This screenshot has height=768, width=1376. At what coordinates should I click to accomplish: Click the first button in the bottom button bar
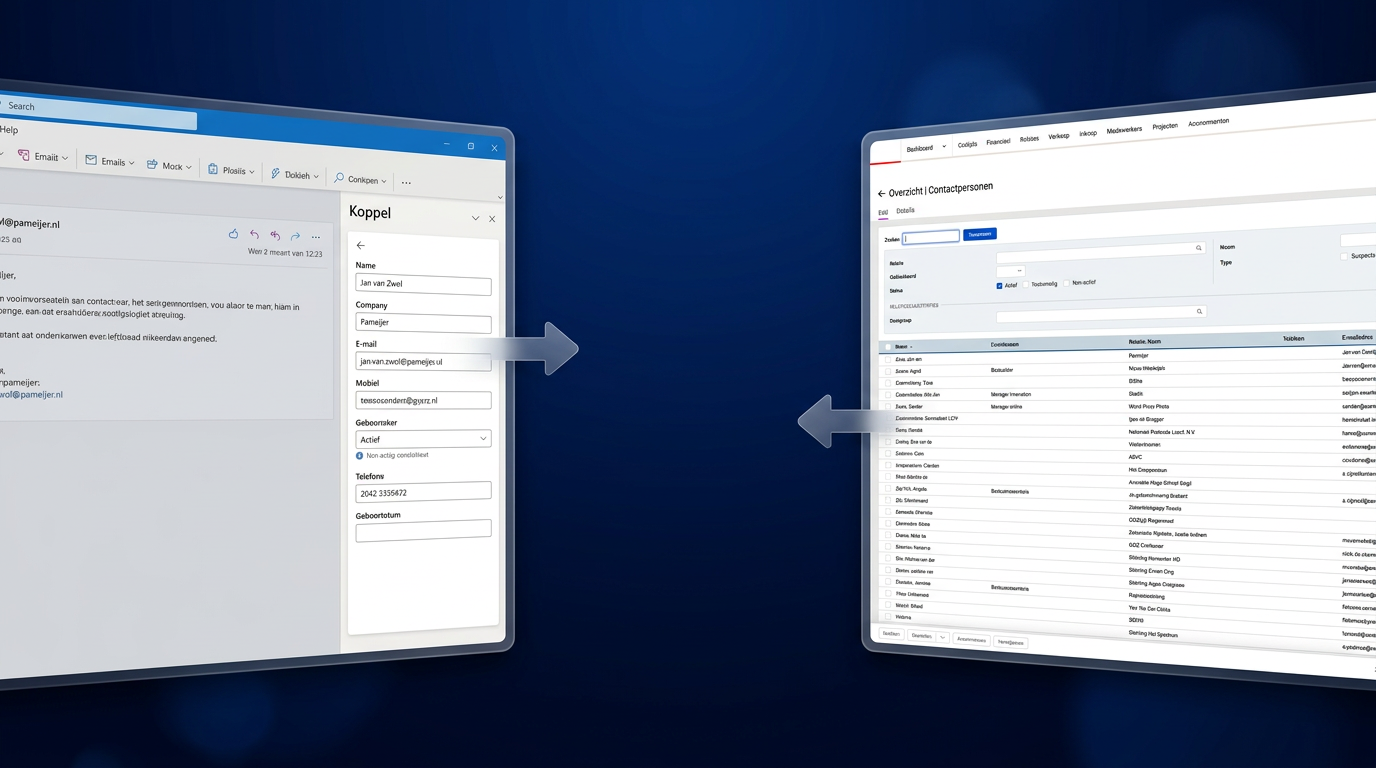[x=891, y=634]
